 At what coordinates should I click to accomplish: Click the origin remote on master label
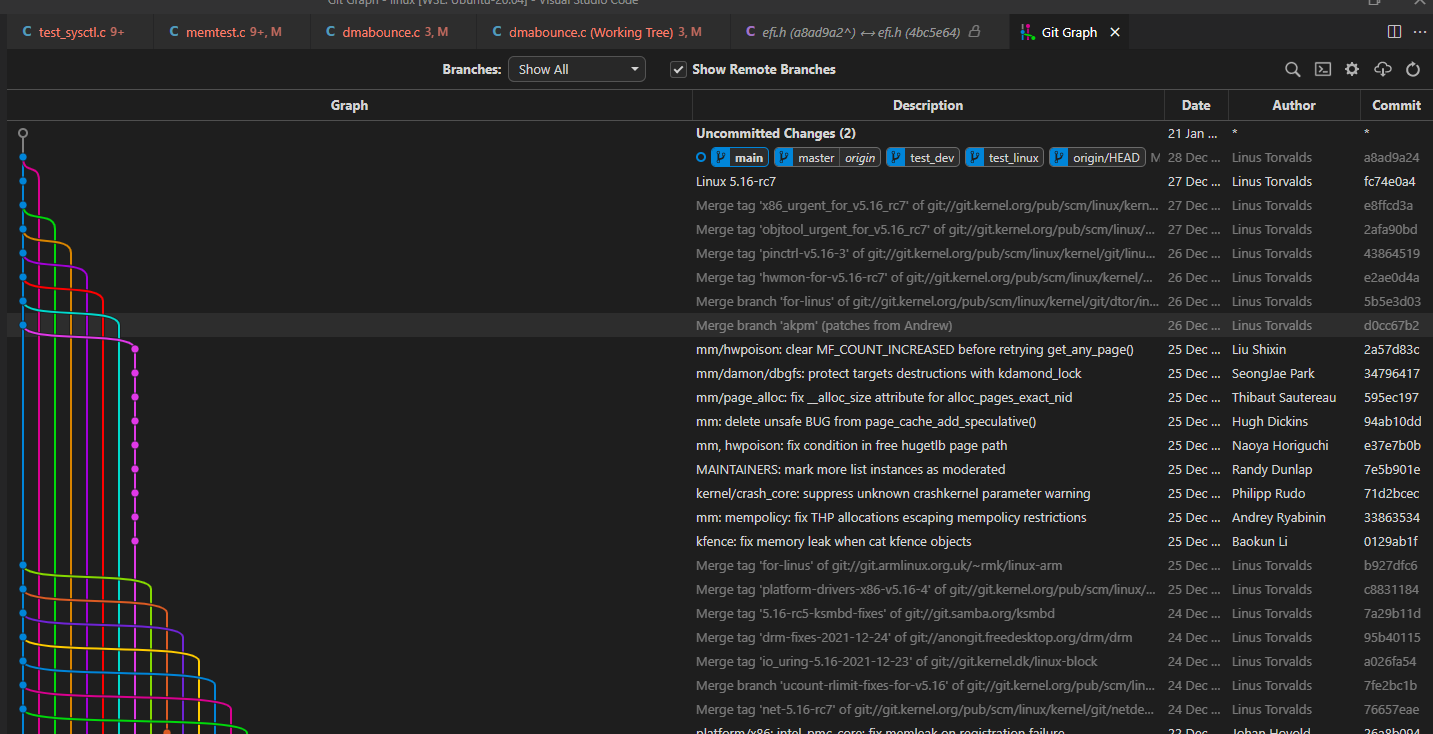860,158
